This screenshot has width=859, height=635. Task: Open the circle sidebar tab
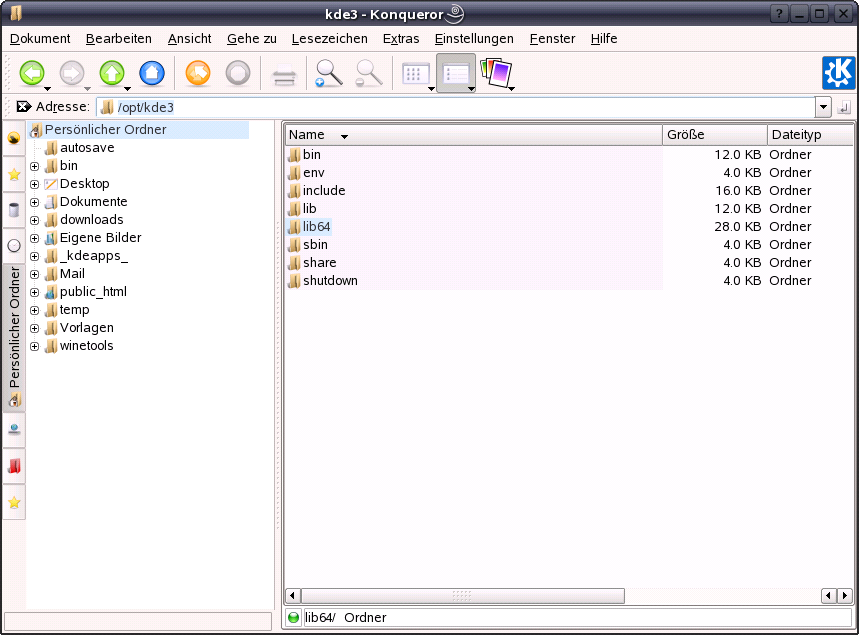tap(14, 245)
